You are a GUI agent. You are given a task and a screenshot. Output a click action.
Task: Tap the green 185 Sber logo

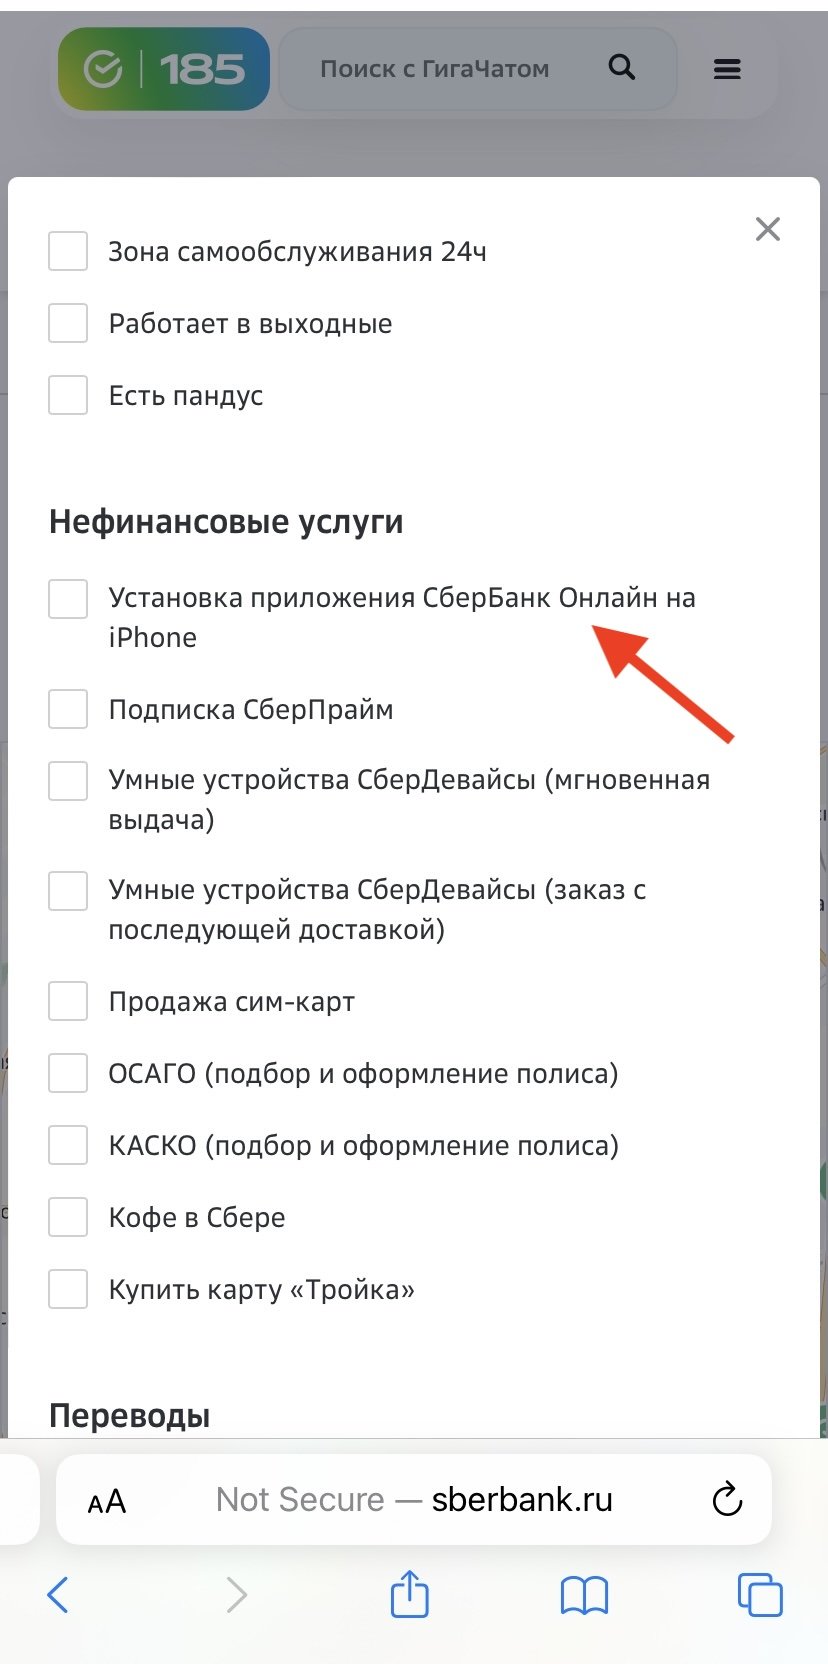click(x=164, y=69)
